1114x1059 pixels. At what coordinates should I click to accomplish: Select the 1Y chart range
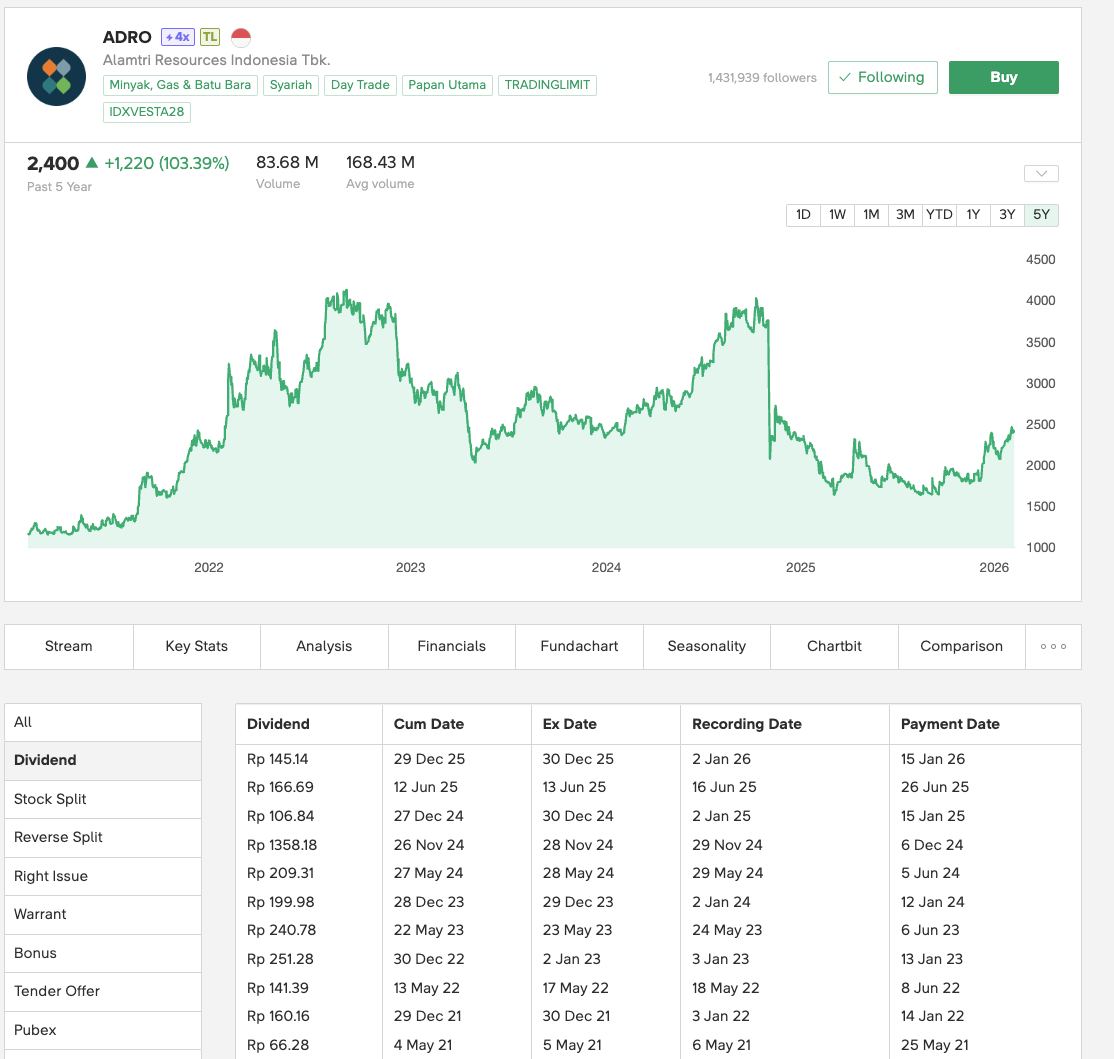point(973,215)
